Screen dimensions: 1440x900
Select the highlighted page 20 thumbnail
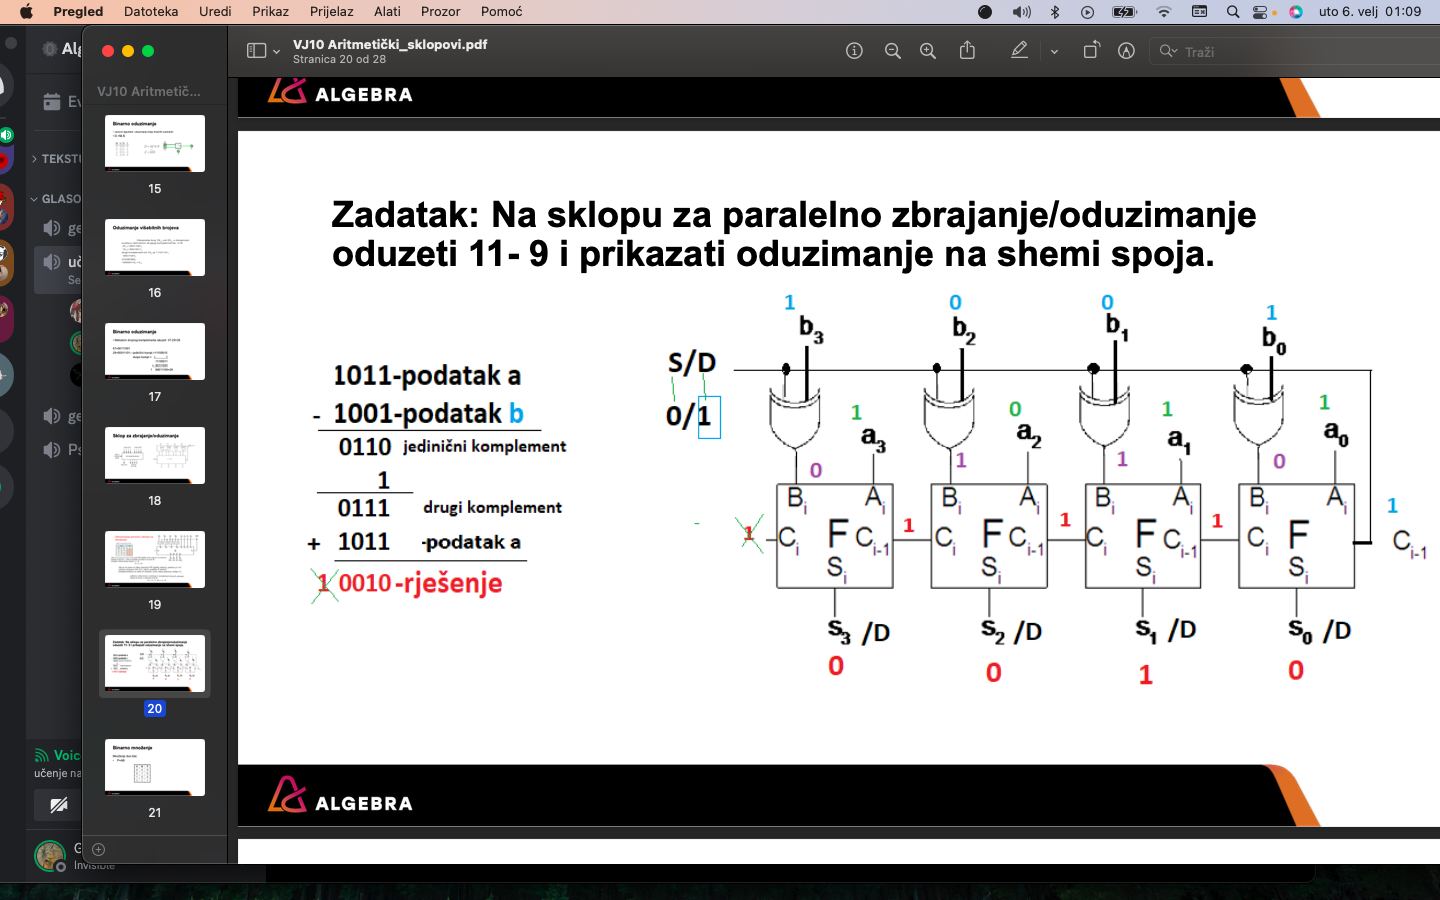155,664
